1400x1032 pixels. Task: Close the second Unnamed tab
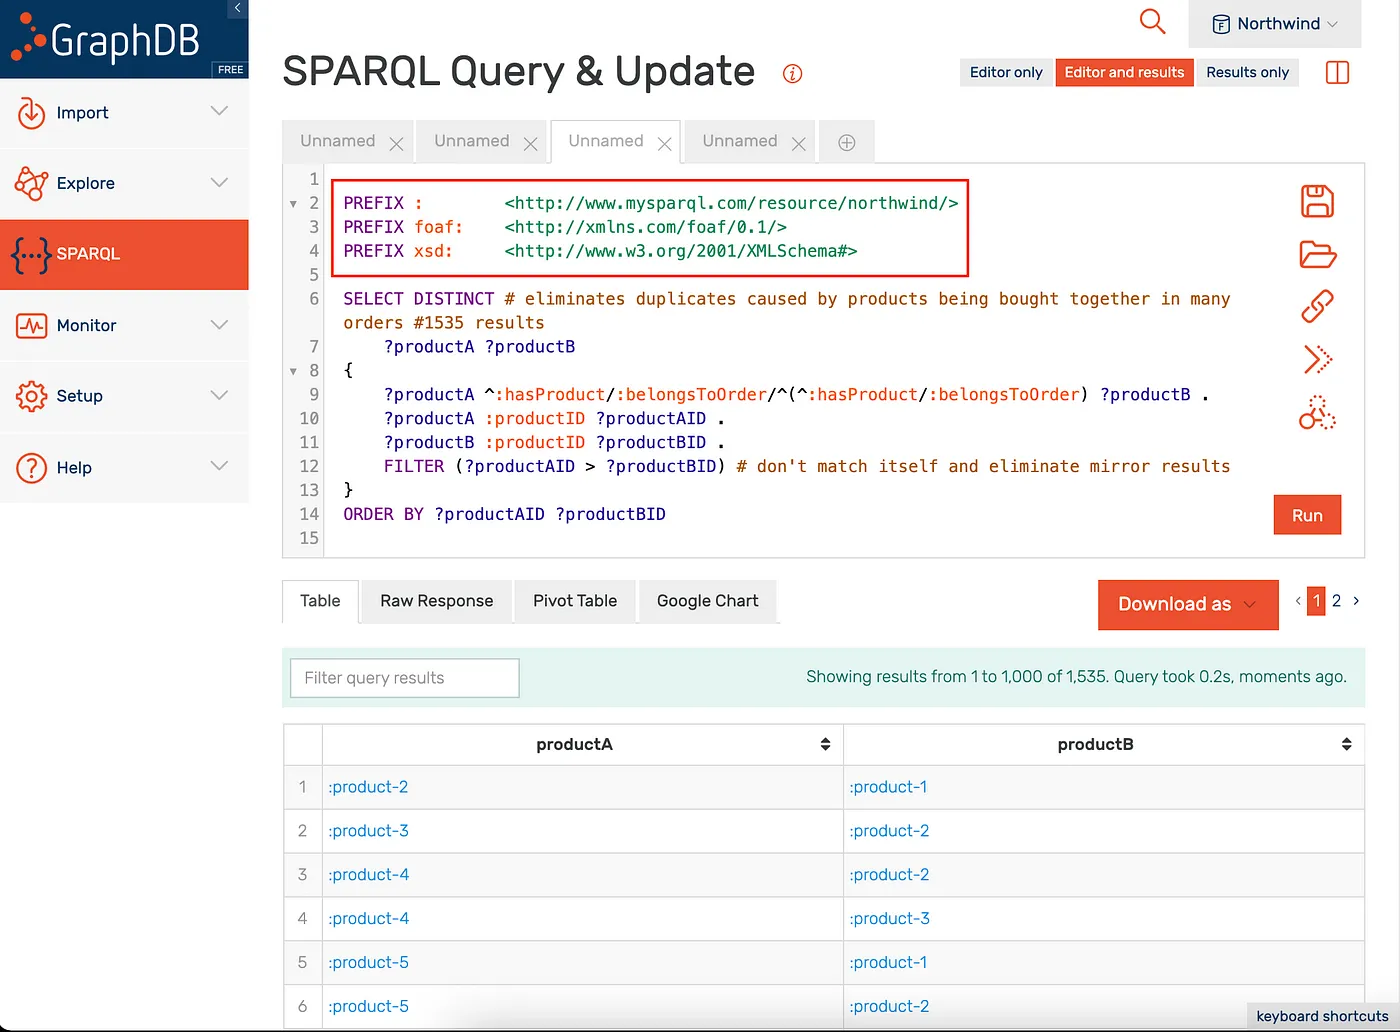[530, 144]
